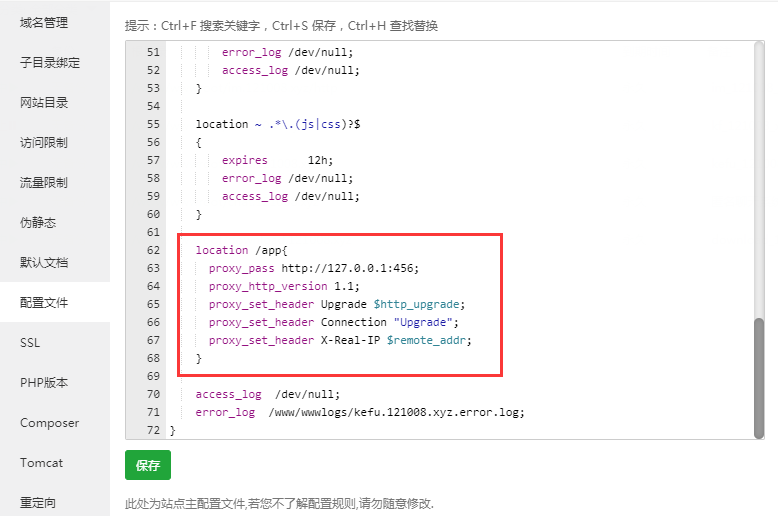Click the green 保存 button

(148, 466)
